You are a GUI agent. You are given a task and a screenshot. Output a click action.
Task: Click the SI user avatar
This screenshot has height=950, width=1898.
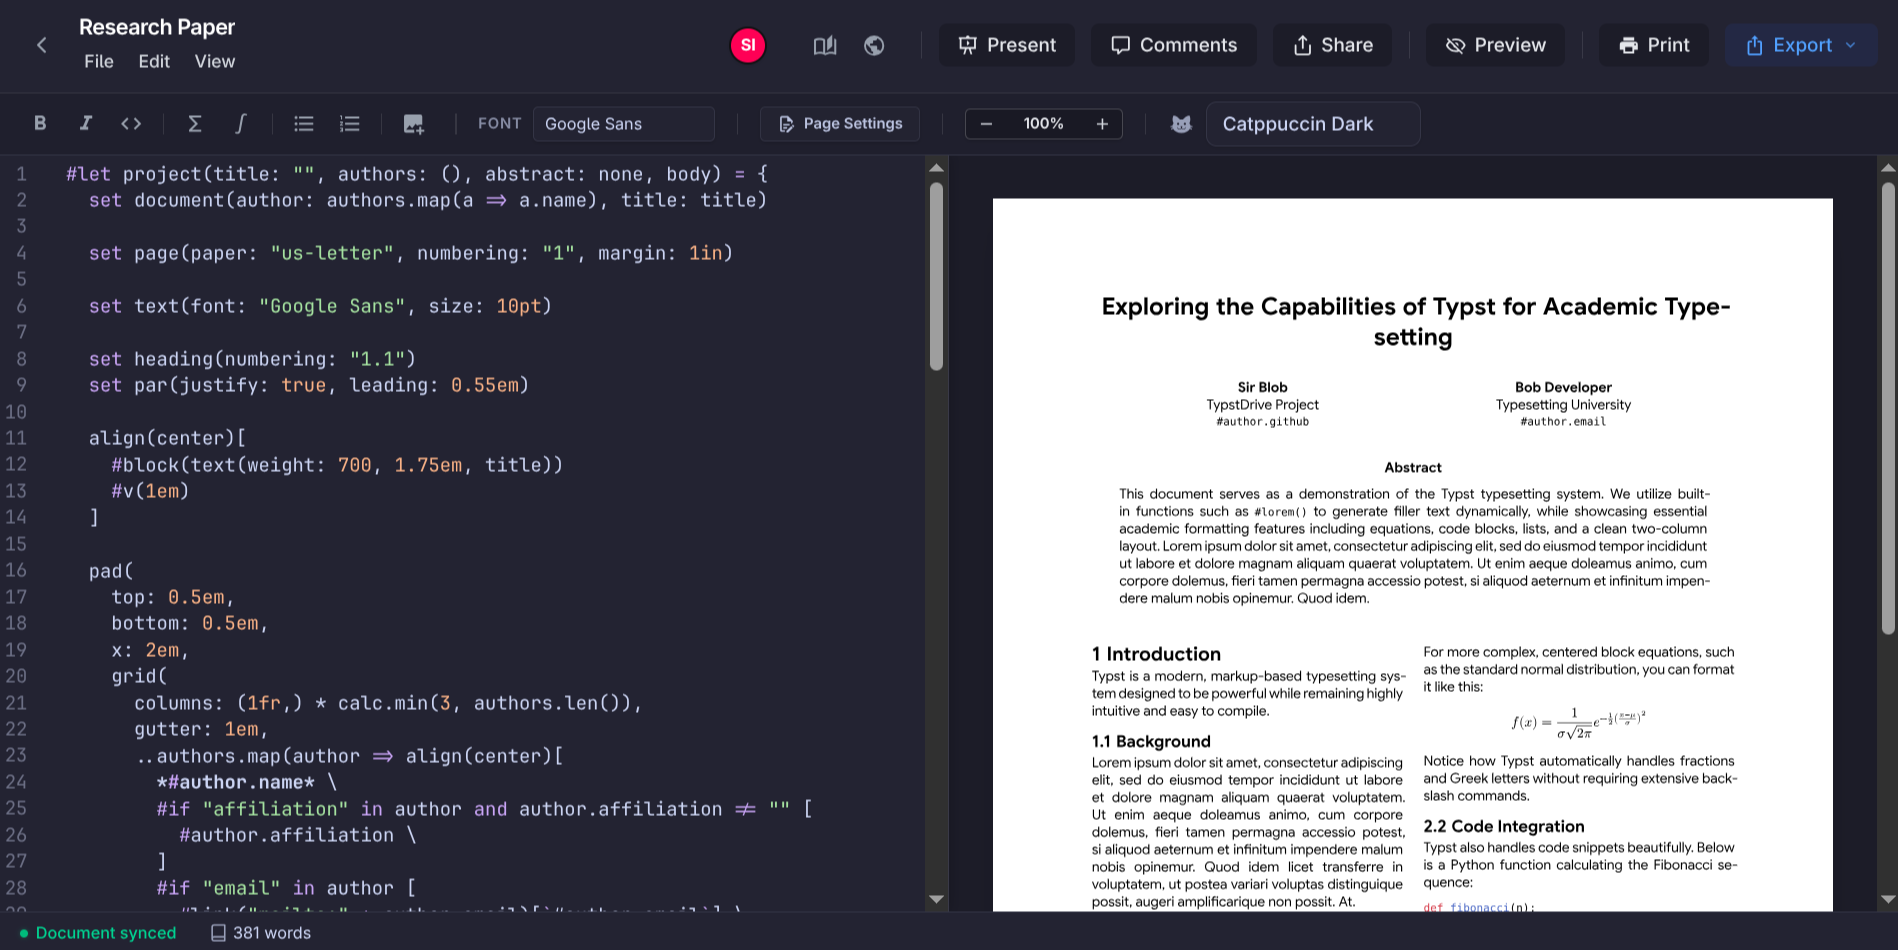coord(747,45)
